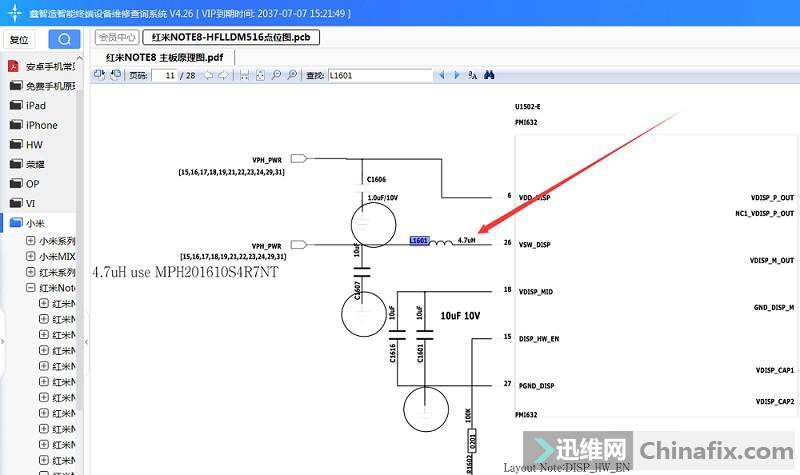Viewport: 800px width, 475px height.
Task: Find previous match with blue left arrow
Action: pyautogui.click(x=442, y=75)
